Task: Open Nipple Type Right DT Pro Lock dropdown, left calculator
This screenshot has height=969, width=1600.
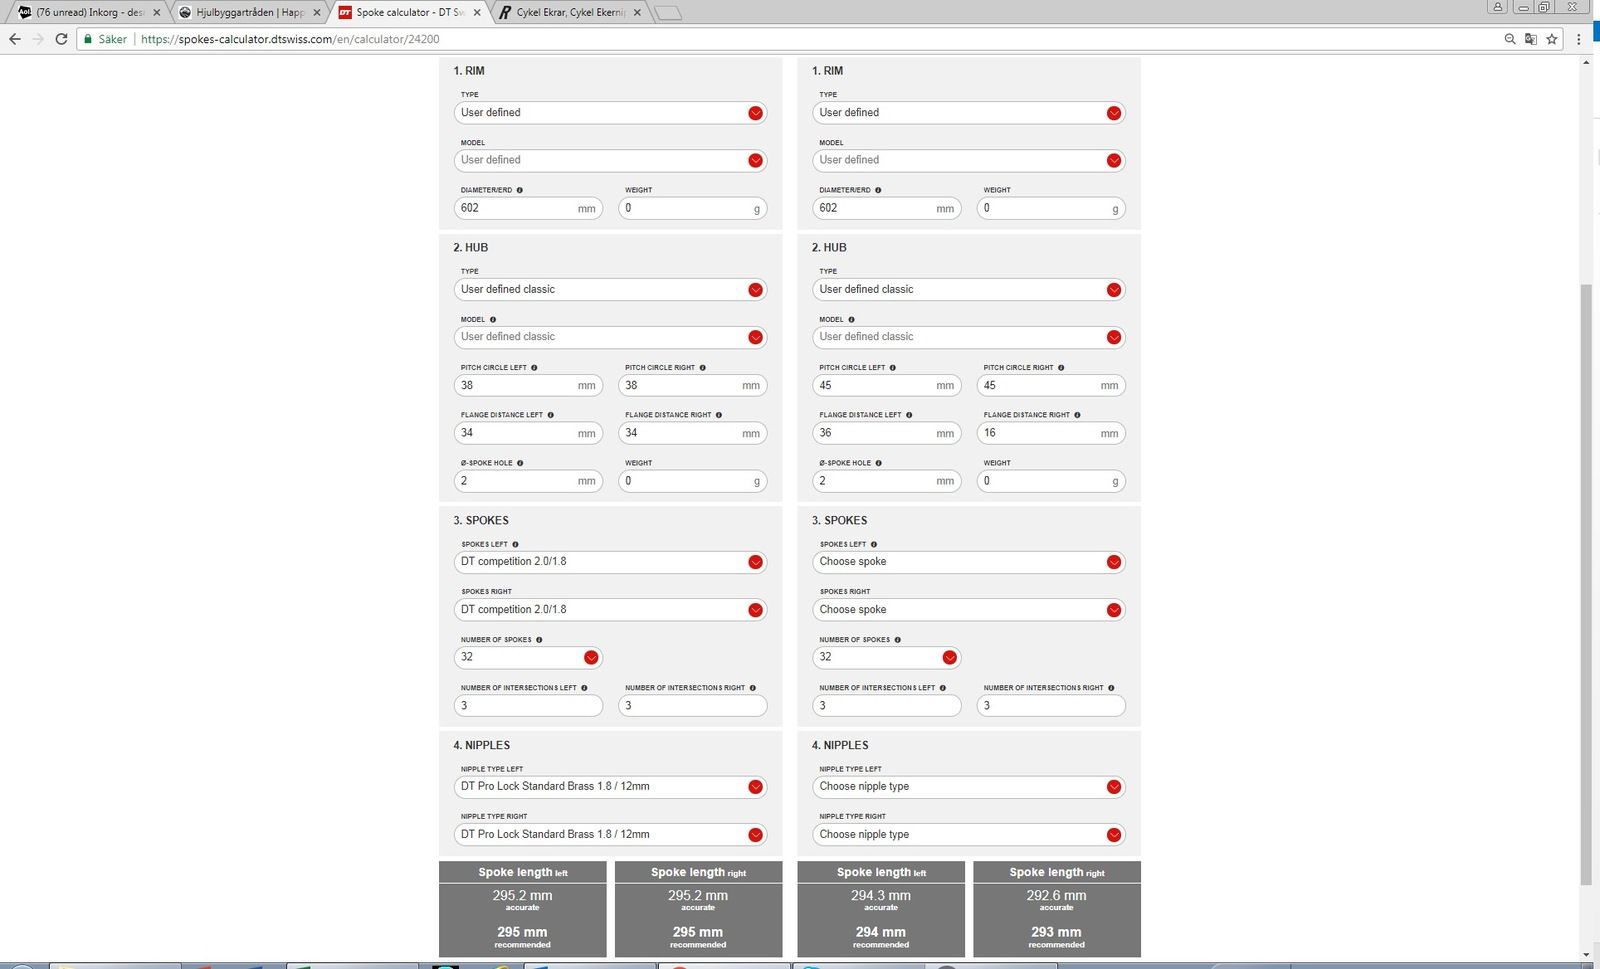Action: coord(610,834)
